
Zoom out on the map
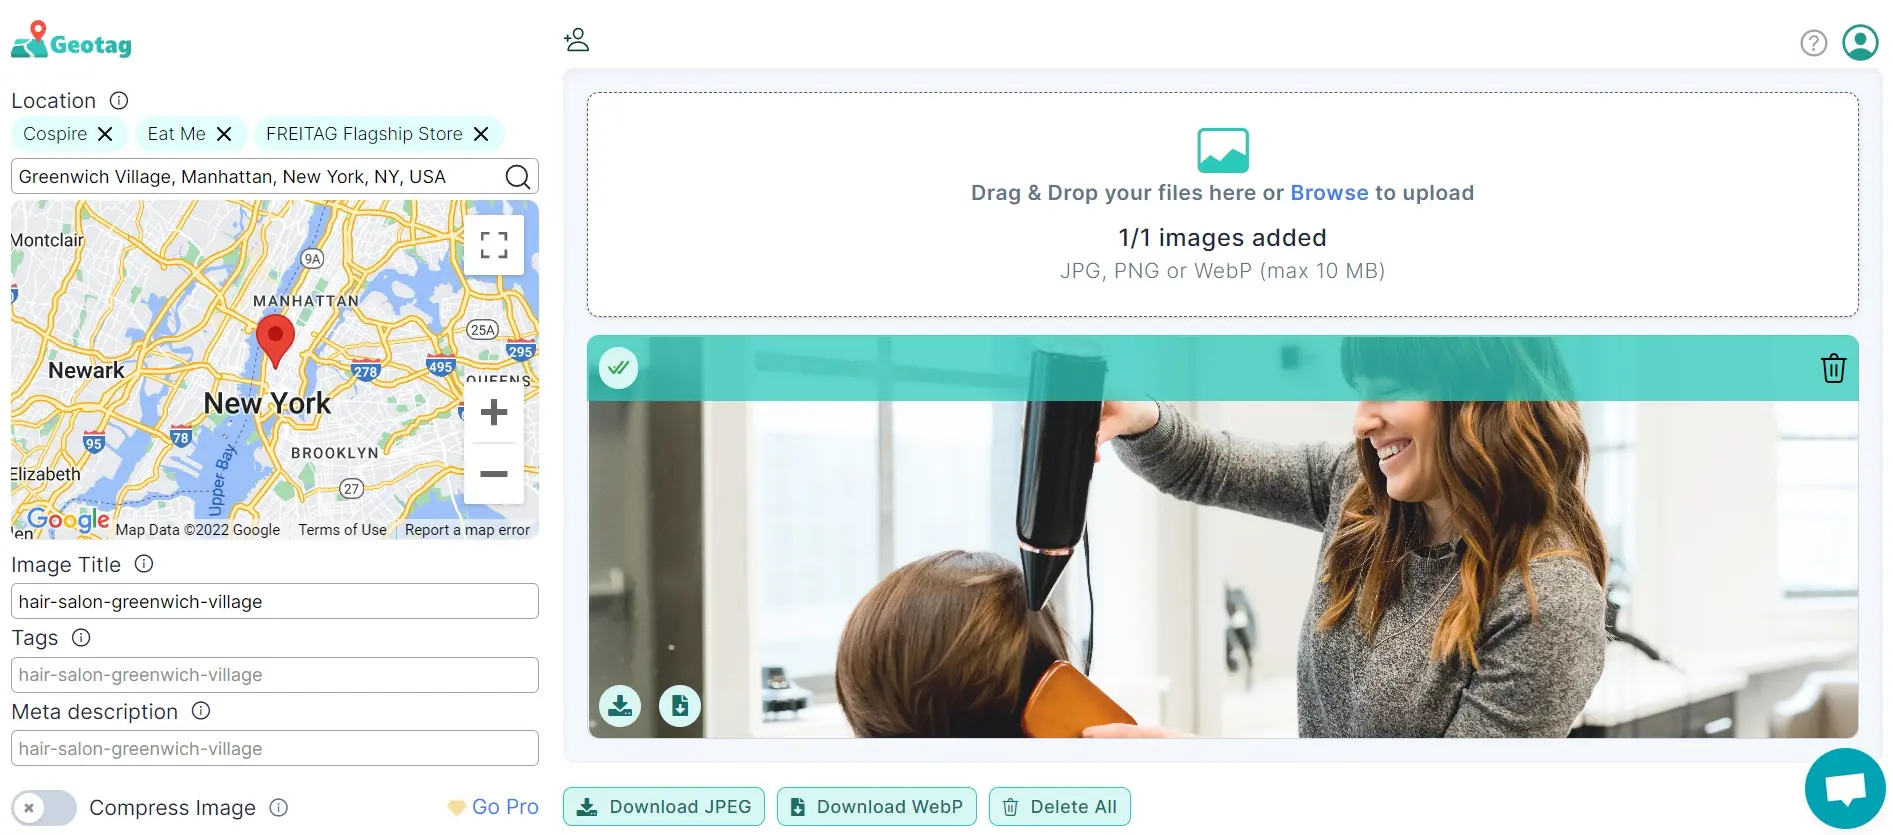(494, 474)
